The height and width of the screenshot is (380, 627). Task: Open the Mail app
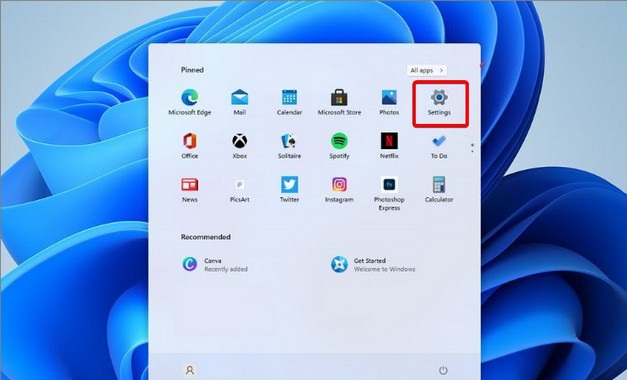coord(240,103)
